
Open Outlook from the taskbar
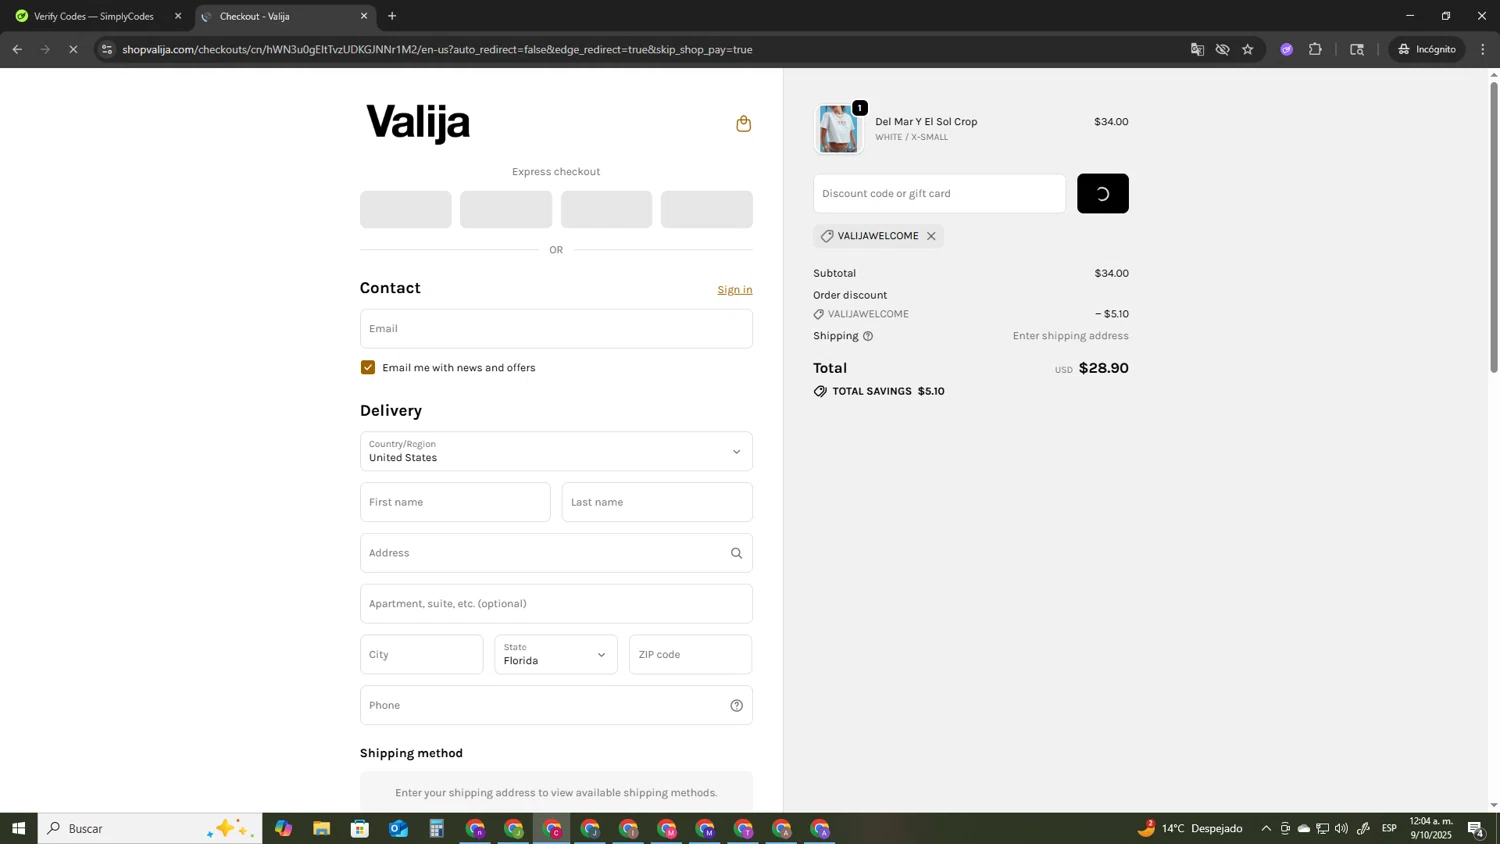[398, 829]
